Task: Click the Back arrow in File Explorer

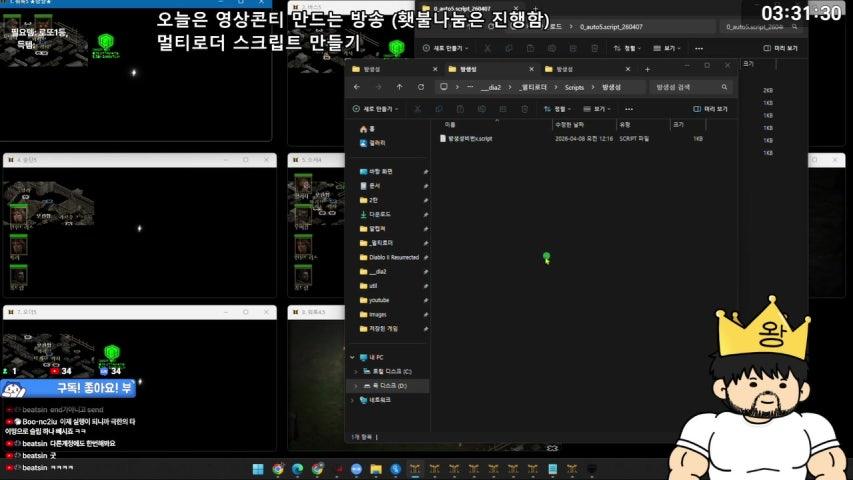Action: tap(357, 87)
